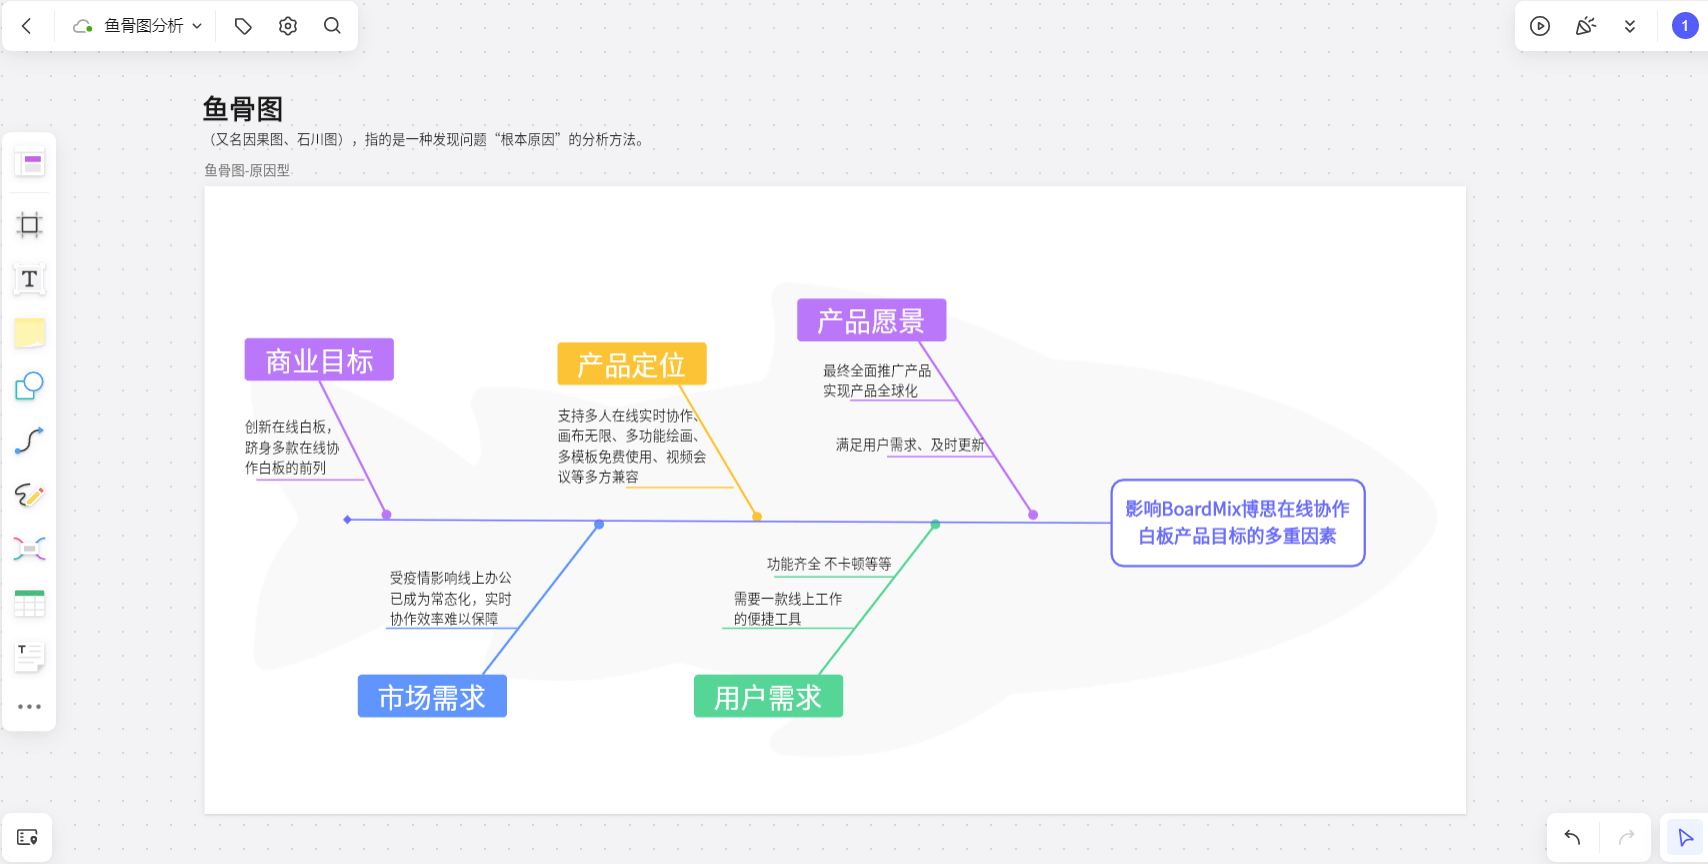Image resolution: width=1708 pixels, height=864 pixels.
Task: Open more tools ellipsis in sidebar
Action: [30, 707]
